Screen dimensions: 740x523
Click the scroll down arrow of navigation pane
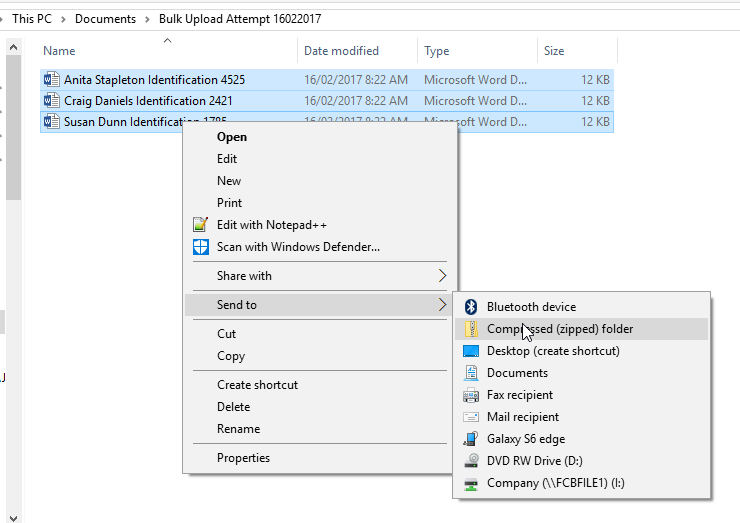coord(13,518)
